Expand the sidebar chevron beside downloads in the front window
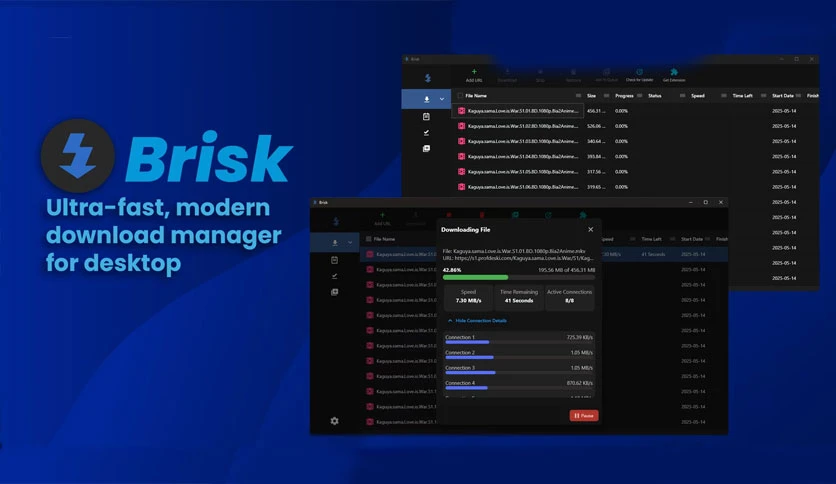The image size is (836, 484). tap(350, 243)
